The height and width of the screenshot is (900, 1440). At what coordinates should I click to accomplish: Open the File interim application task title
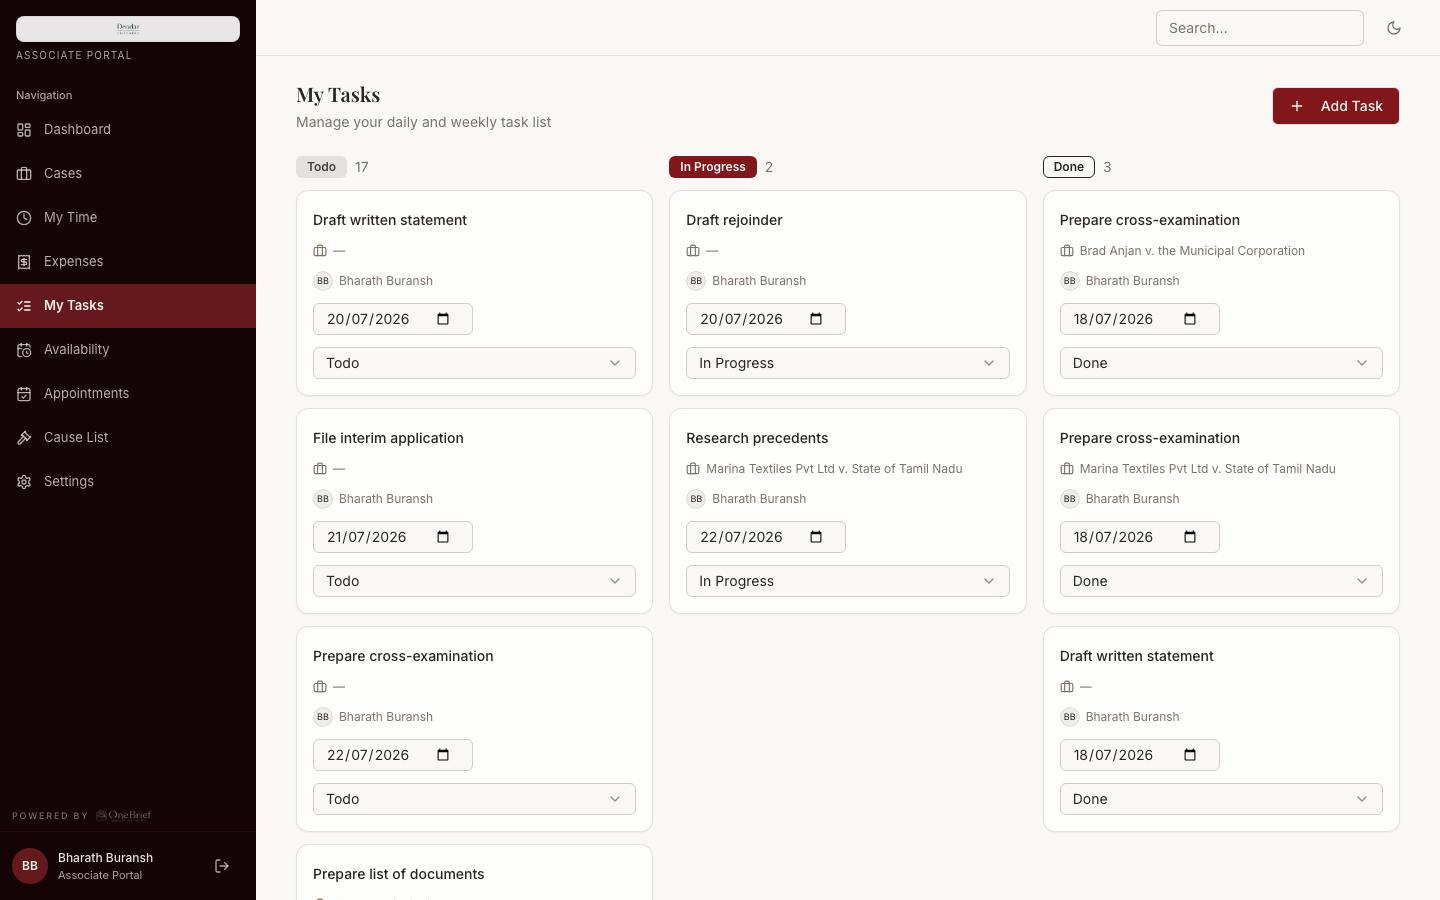tap(388, 438)
